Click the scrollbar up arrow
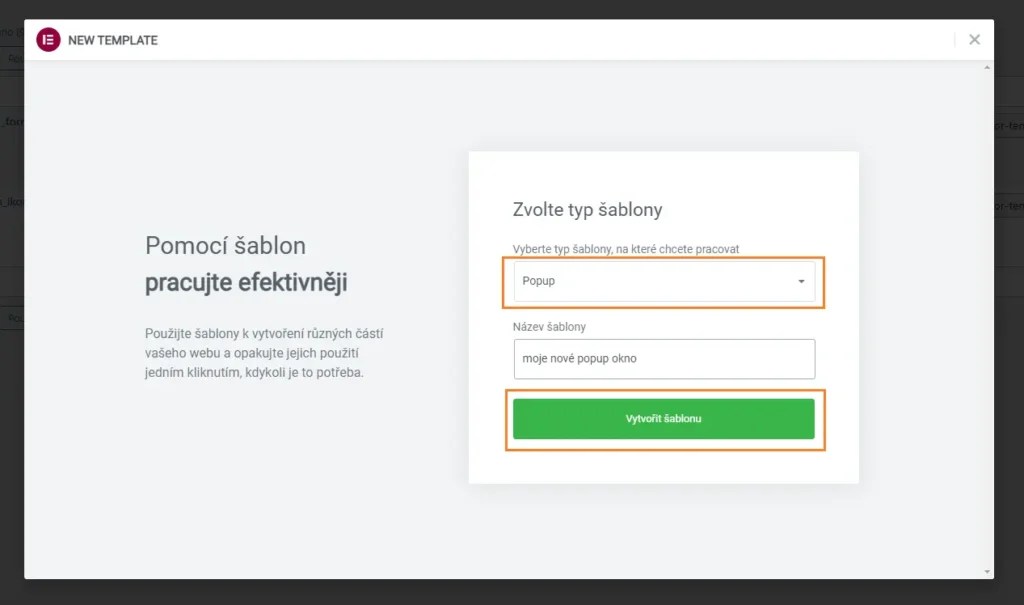Image resolution: width=1024 pixels, height=605 pixels. click(988, 65)
